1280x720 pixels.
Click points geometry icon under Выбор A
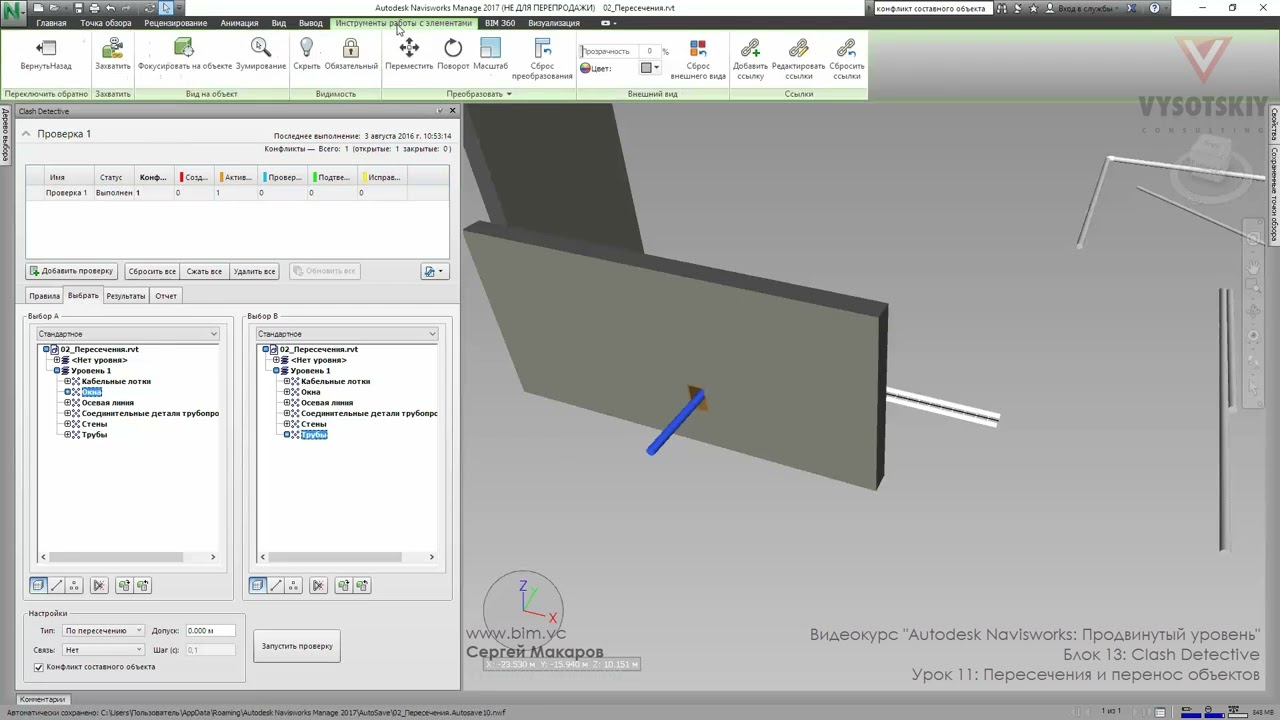pos(74,585)
